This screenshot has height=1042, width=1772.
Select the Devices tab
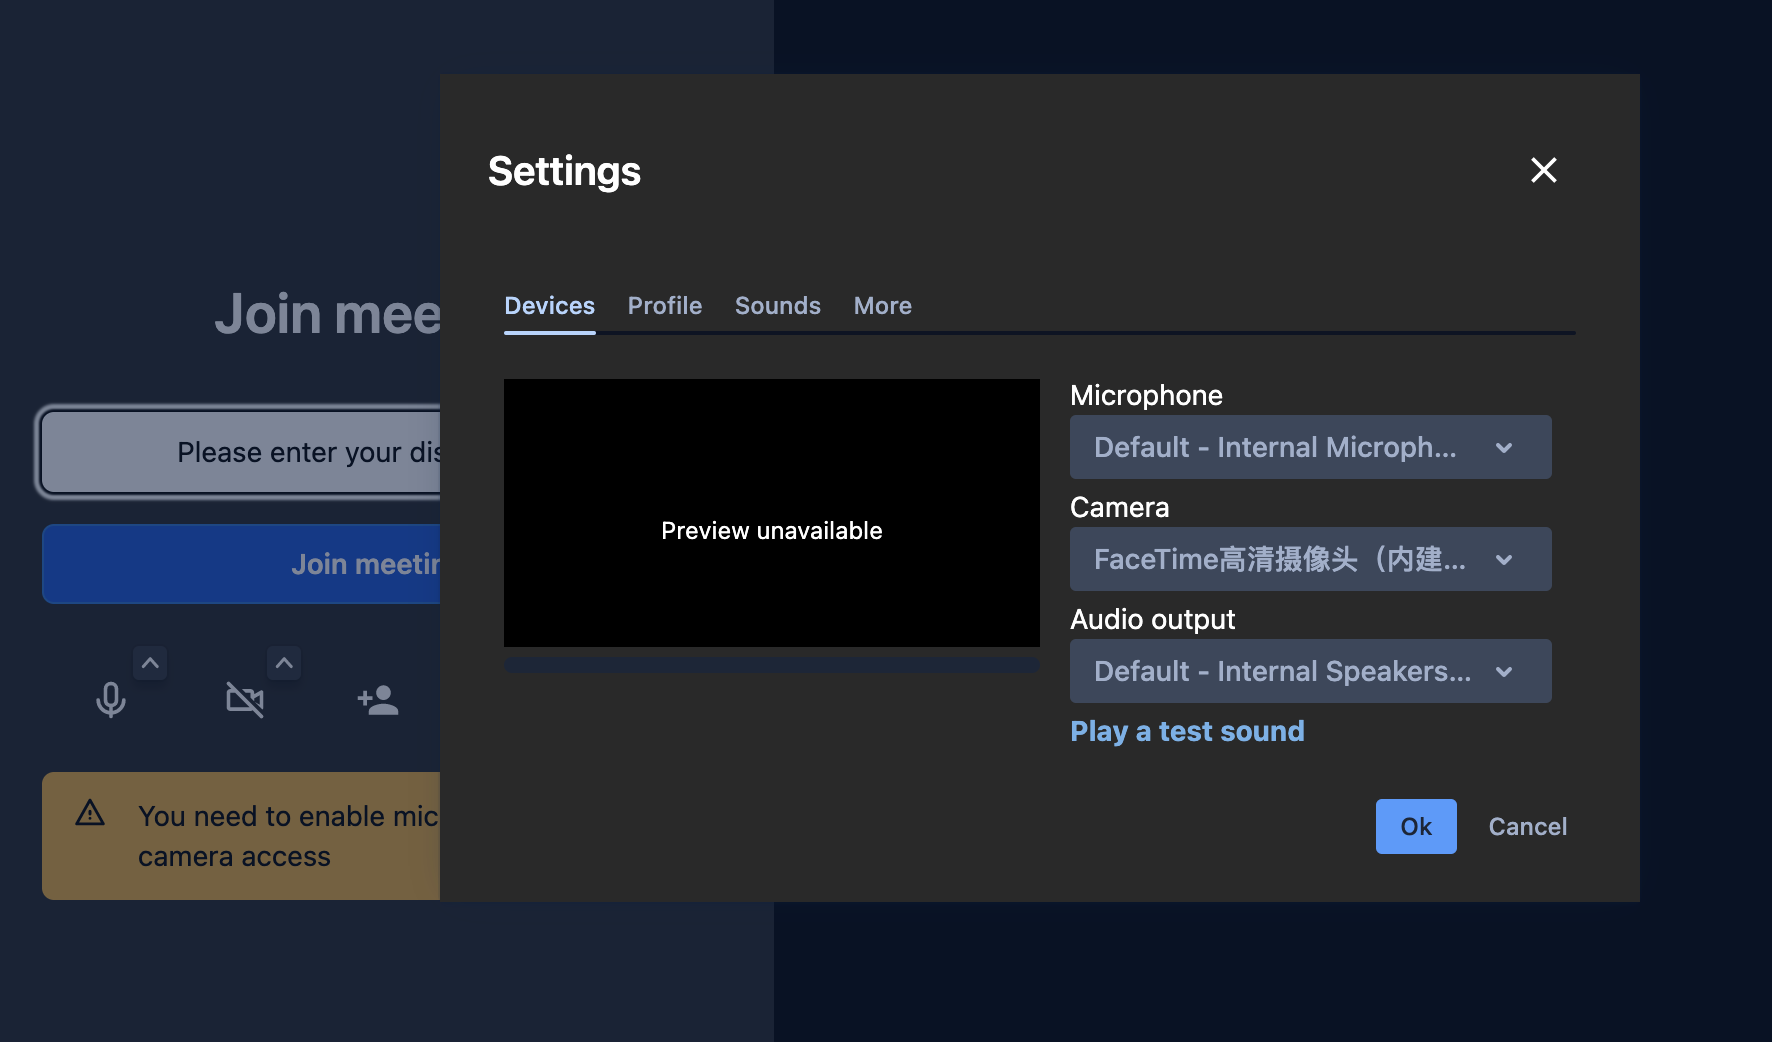[x=549, y=306]
